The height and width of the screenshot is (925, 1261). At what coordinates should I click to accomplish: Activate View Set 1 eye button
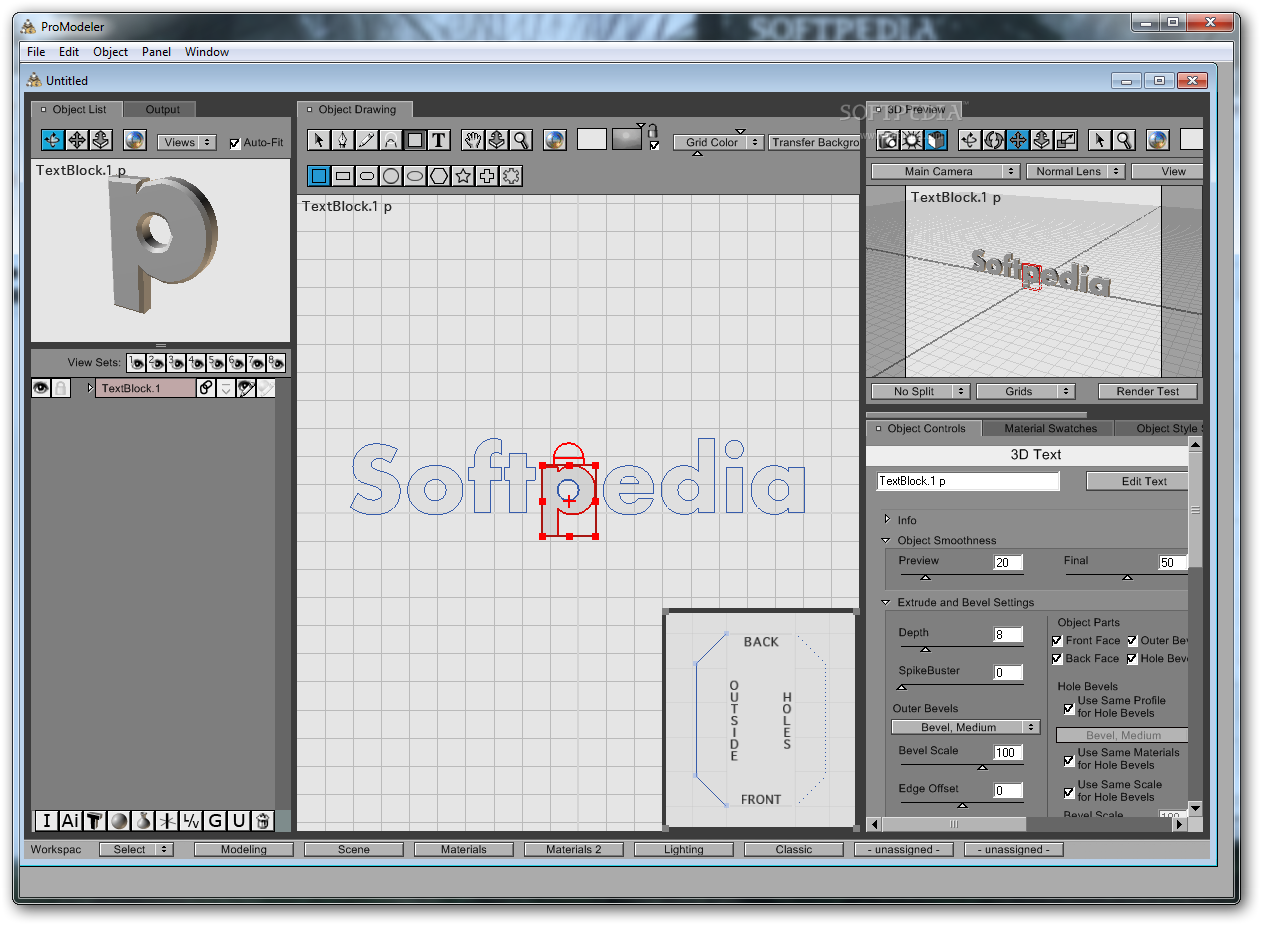[x=137, y=363]
